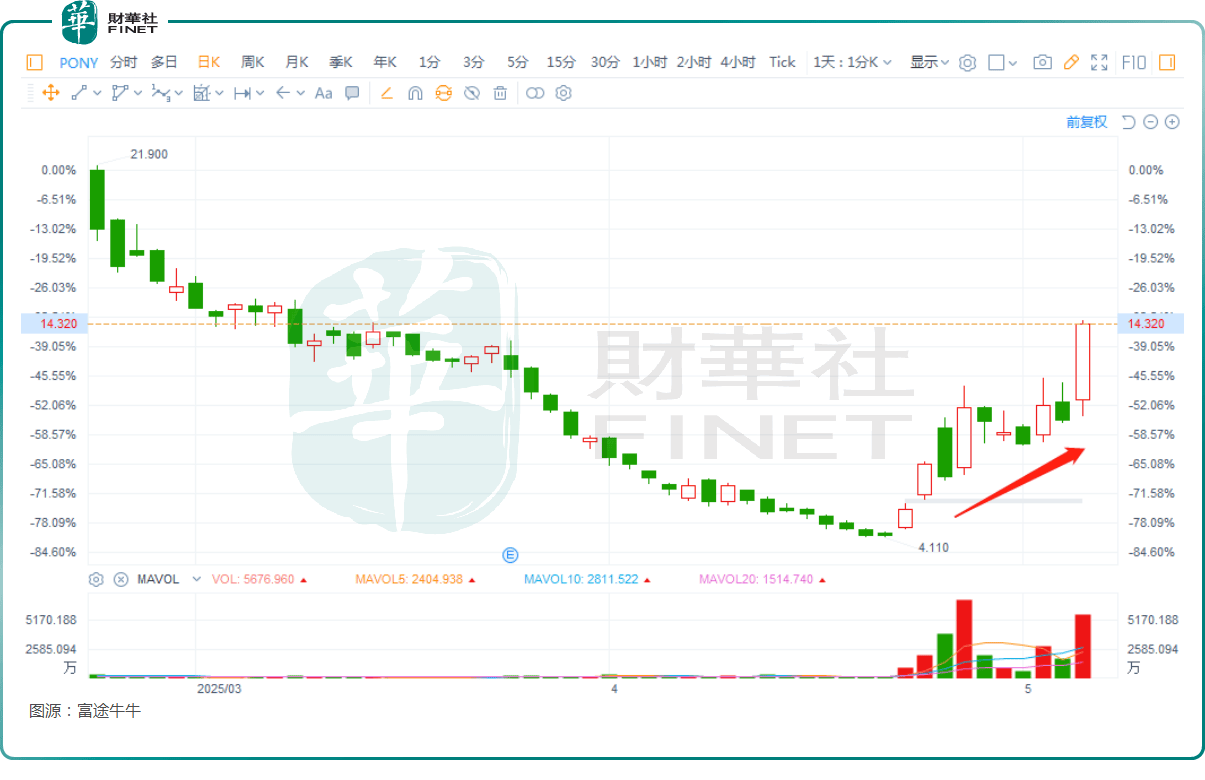Viewport: 1205px width, 780px height.
Task: Switch to the 多日 multi-day tab
Action: pos(164,62)
